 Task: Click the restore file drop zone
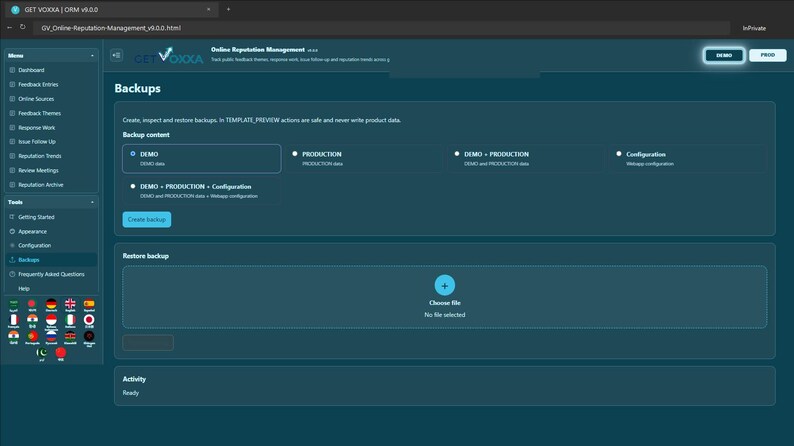point(445,297)
